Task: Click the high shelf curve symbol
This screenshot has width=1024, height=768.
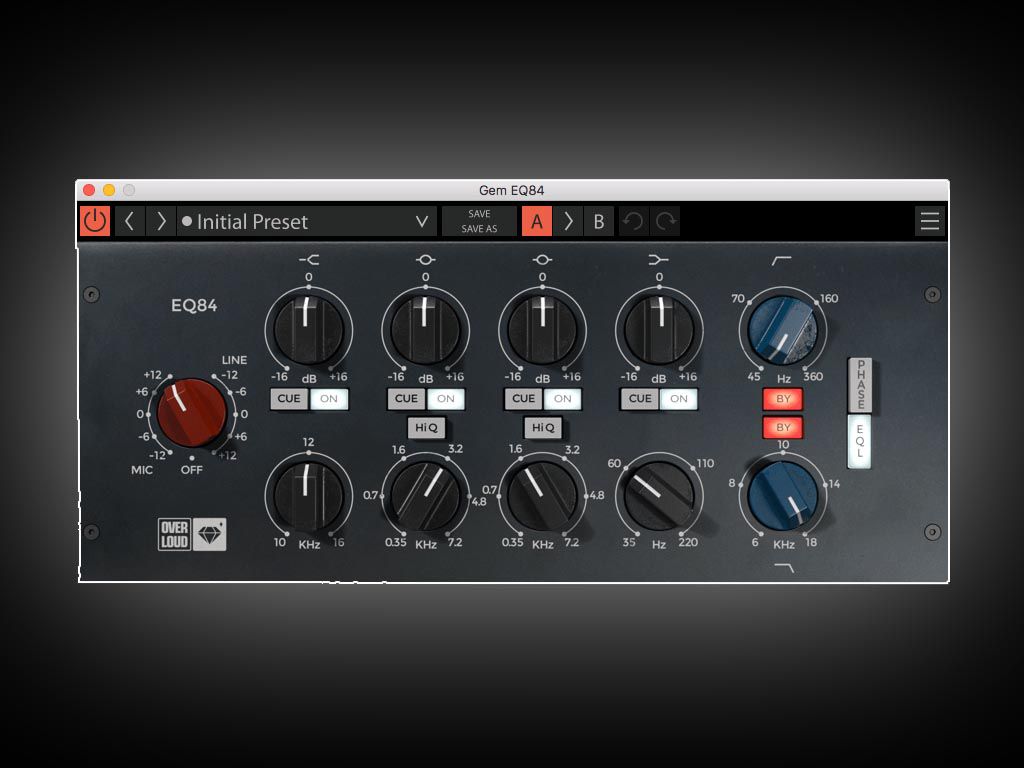Action: point(309,260)
